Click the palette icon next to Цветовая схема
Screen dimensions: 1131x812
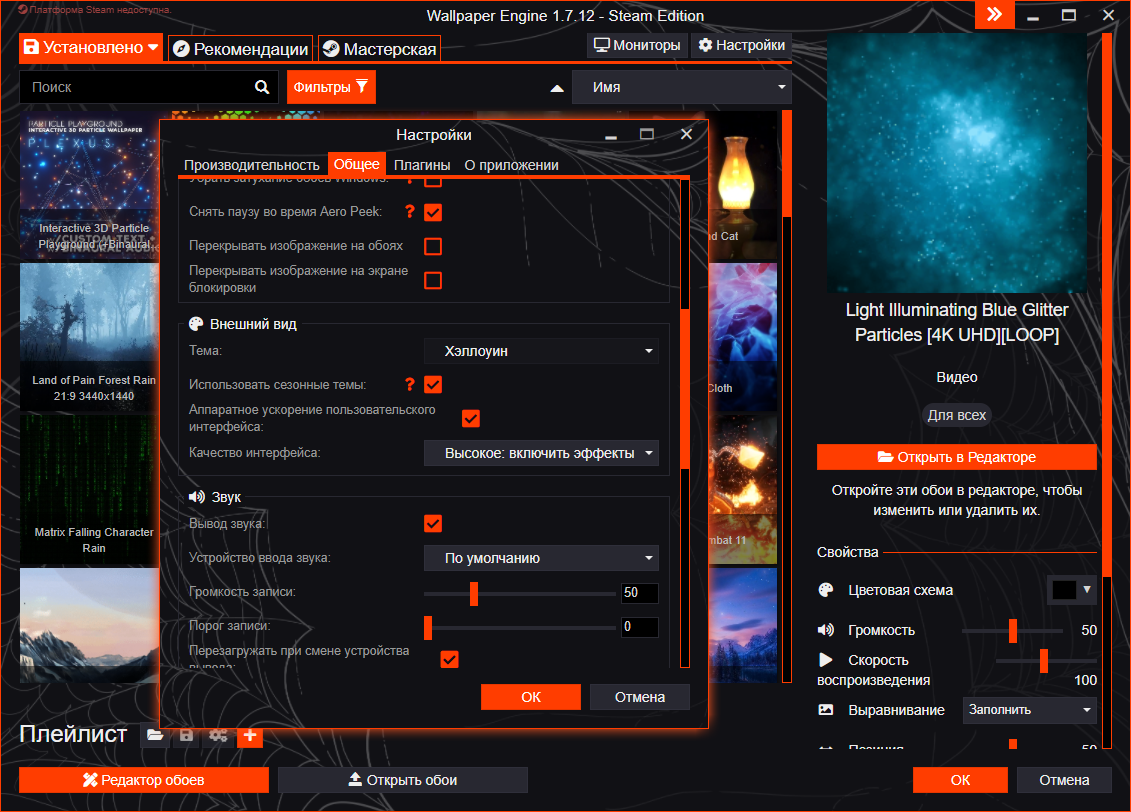point(826,590)
